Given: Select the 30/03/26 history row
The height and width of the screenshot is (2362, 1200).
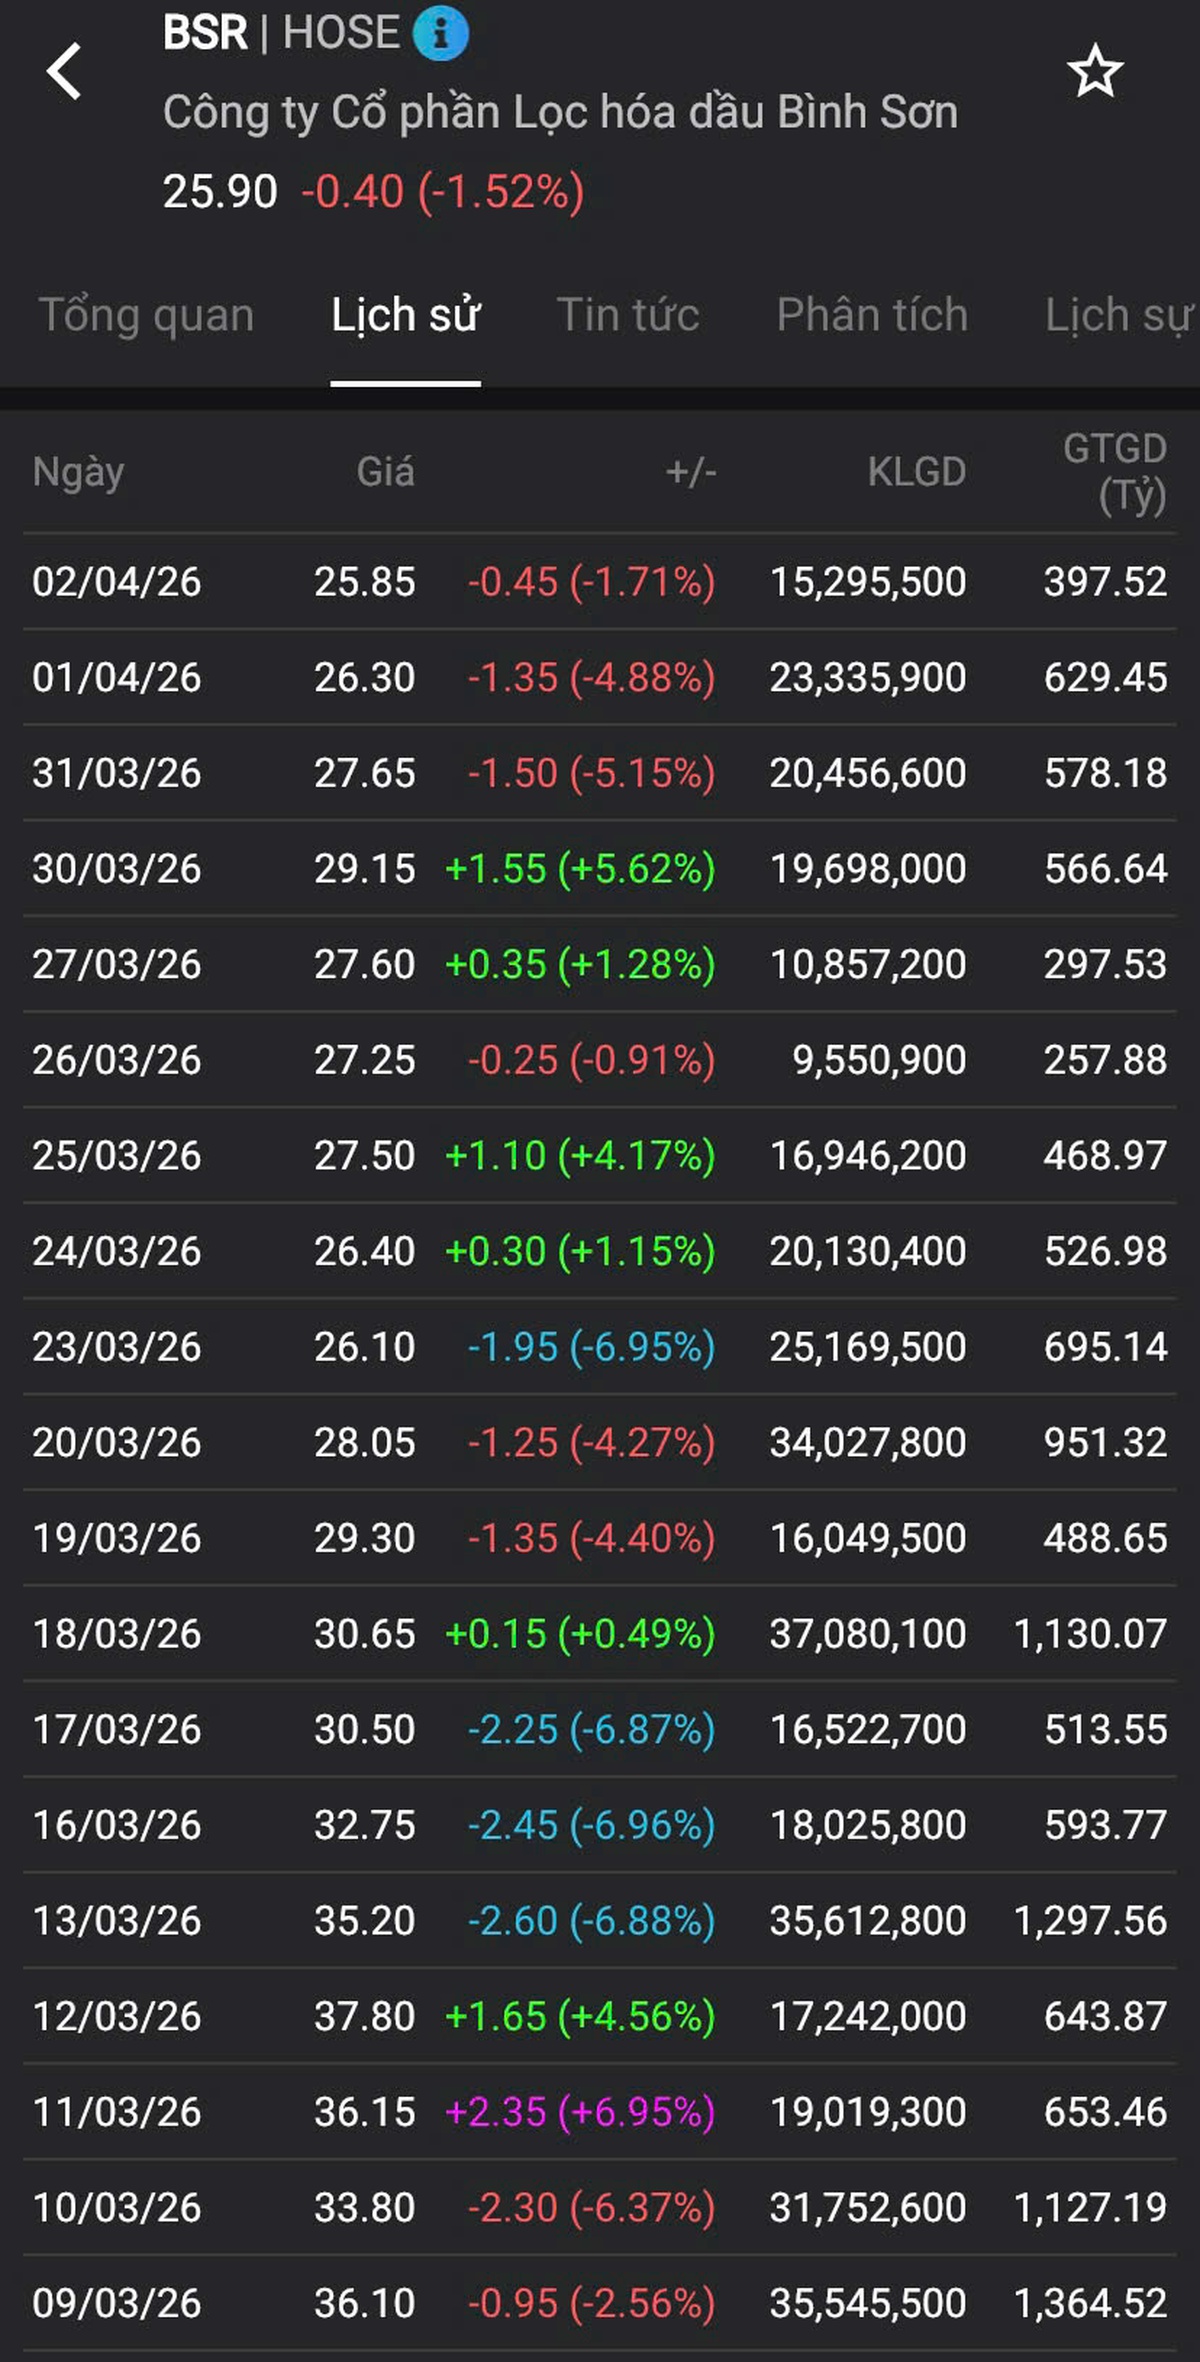Looking at the screenshot, I should coord(600,869).
